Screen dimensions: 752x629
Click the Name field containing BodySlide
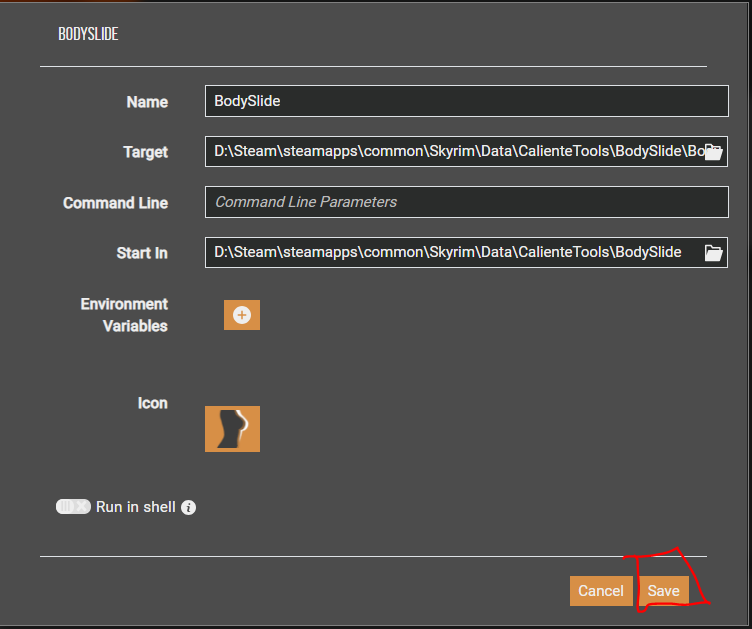(x=467, y=101)
